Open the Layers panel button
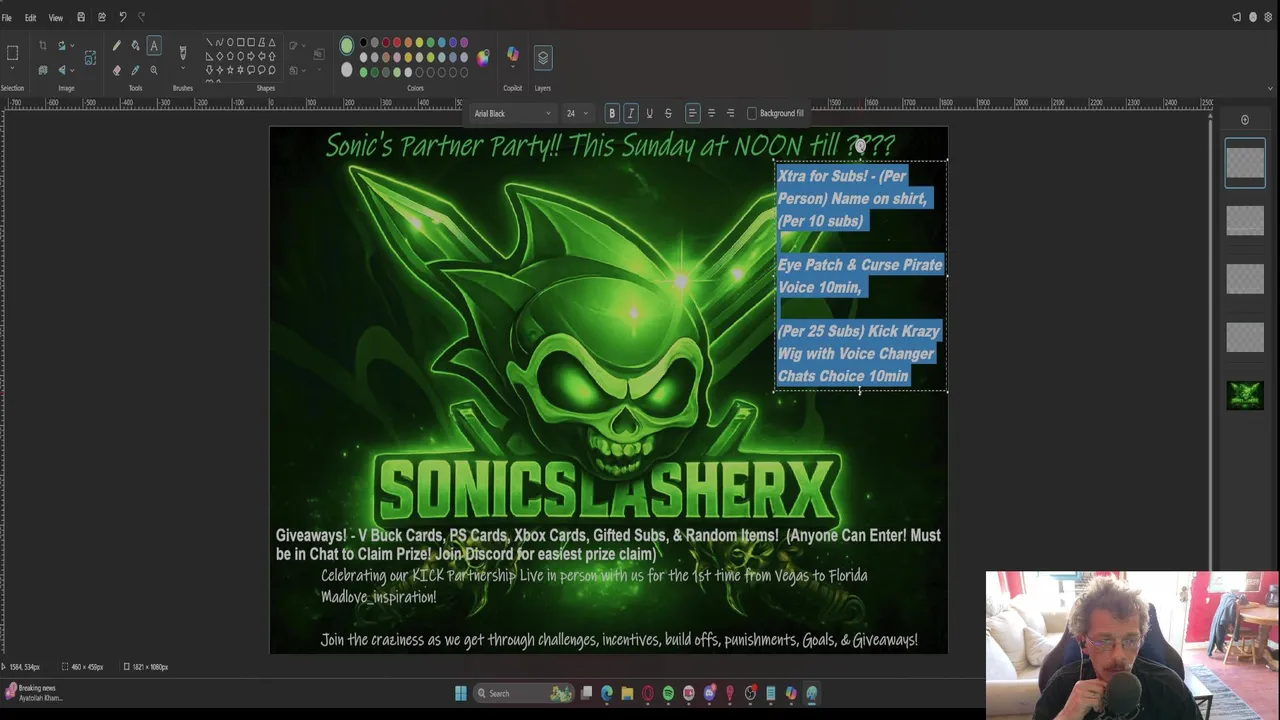This screenshot has width=1280, height=720. (x=543, y=57)
